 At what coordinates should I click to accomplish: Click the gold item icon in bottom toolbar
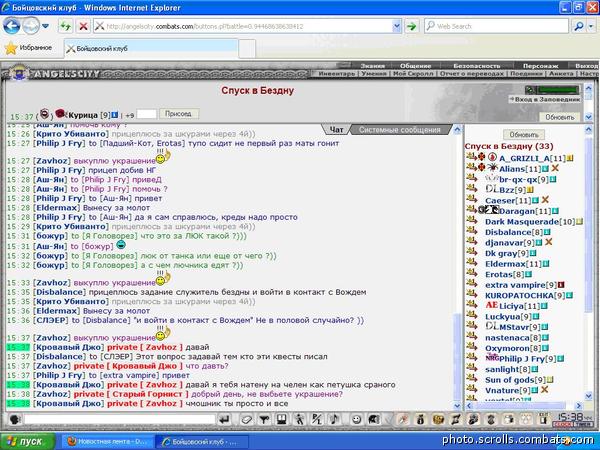438,420
